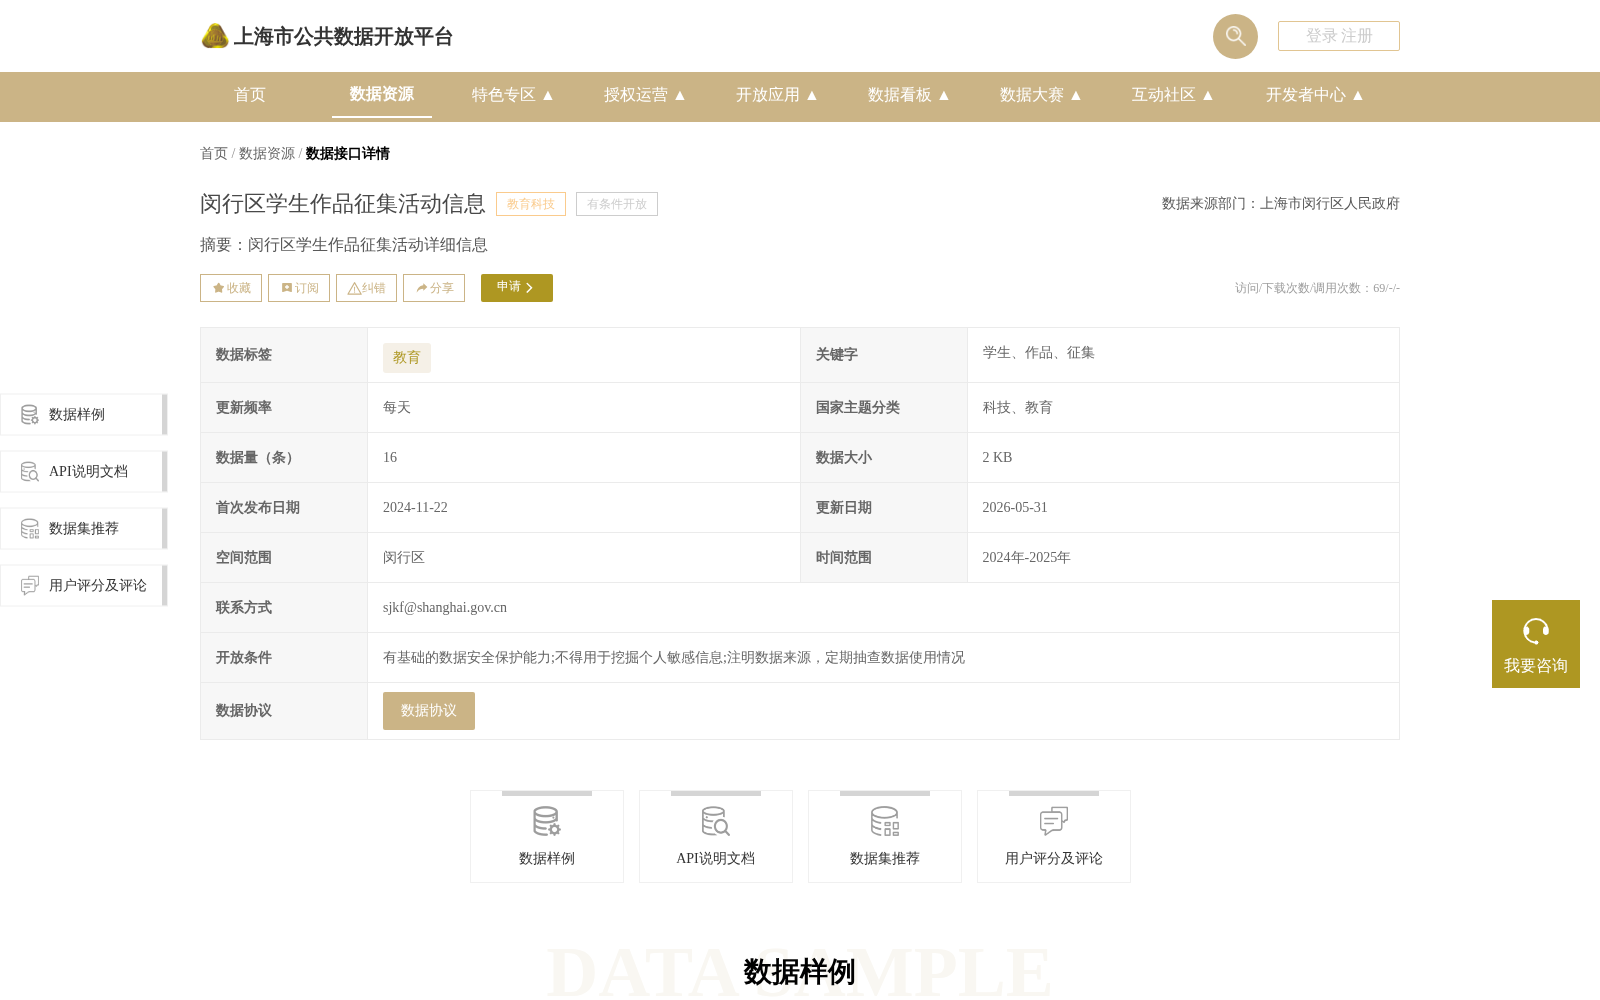Click the 学生、作品、征集 keywords value

click(x=1039, y=353)
